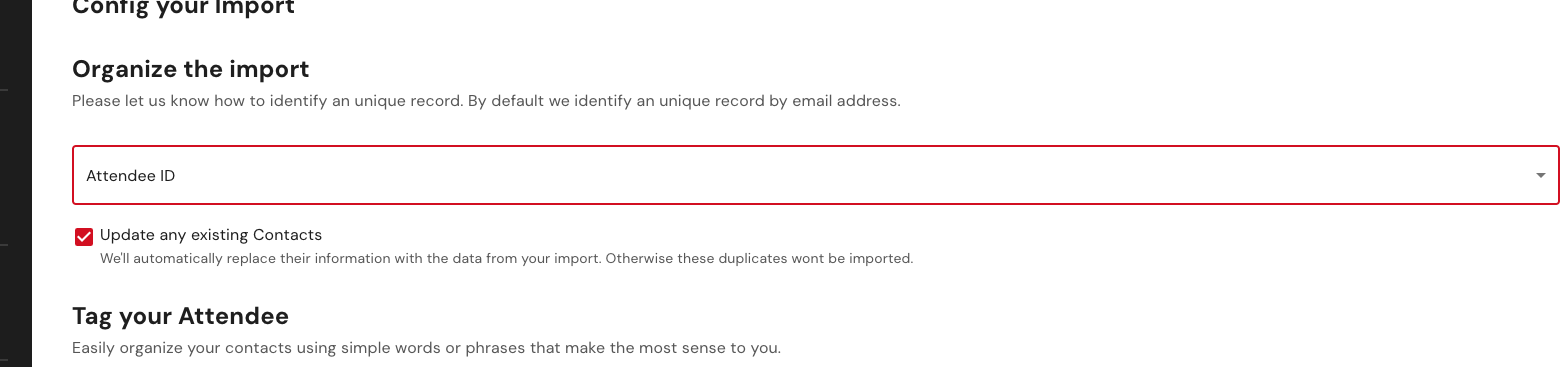1564x367 pixels.
Task: Open the Attendee ID dropdown arrow
Action: click(x=1540, y=176)
